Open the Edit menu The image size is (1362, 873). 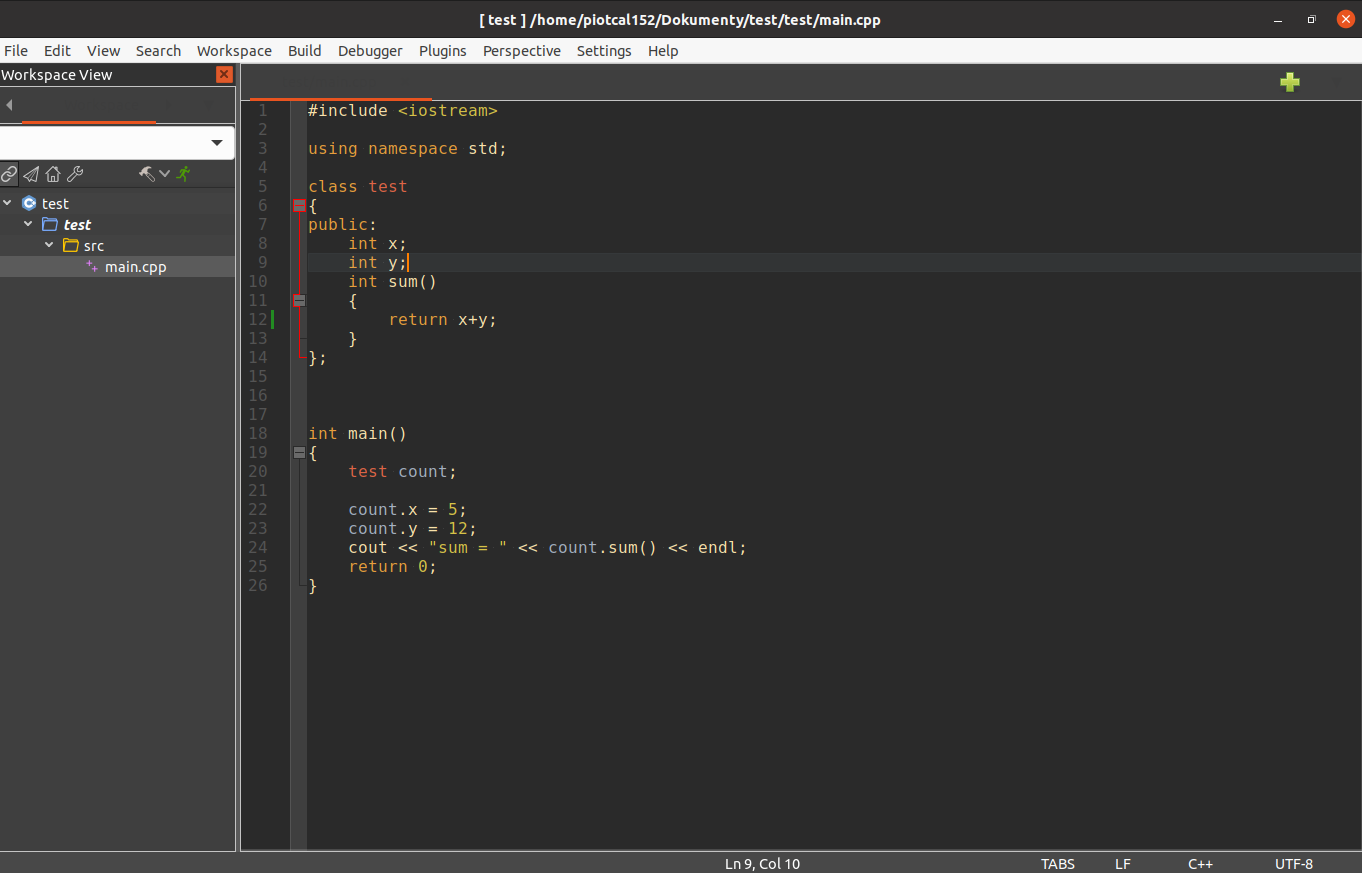[57, 51]
